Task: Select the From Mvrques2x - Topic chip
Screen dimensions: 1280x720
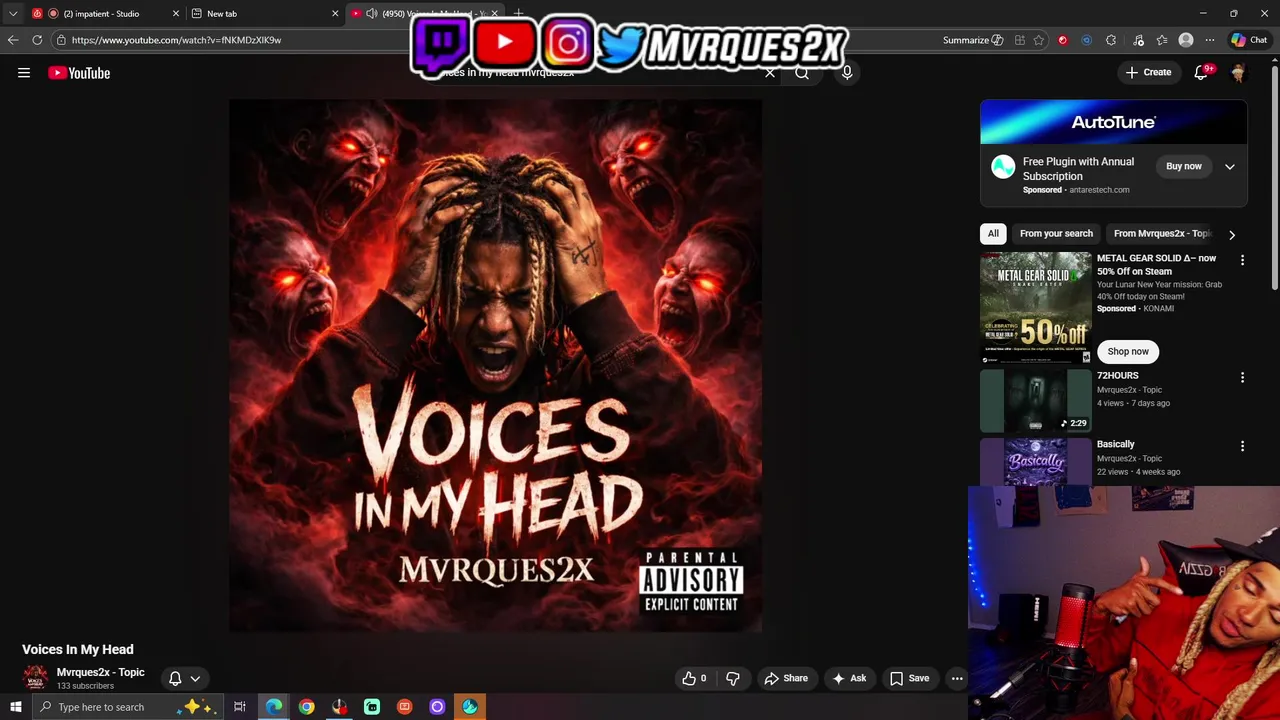Action: 1161,233
